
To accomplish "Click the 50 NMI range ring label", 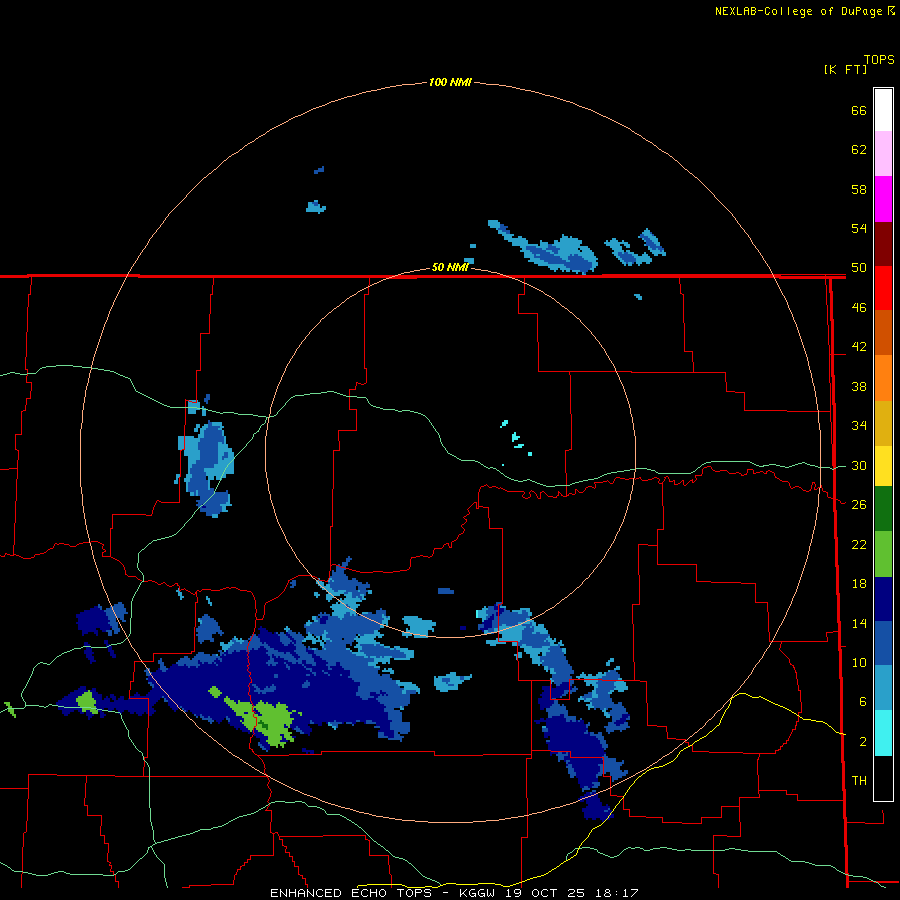I will click(x=450, y=267).
